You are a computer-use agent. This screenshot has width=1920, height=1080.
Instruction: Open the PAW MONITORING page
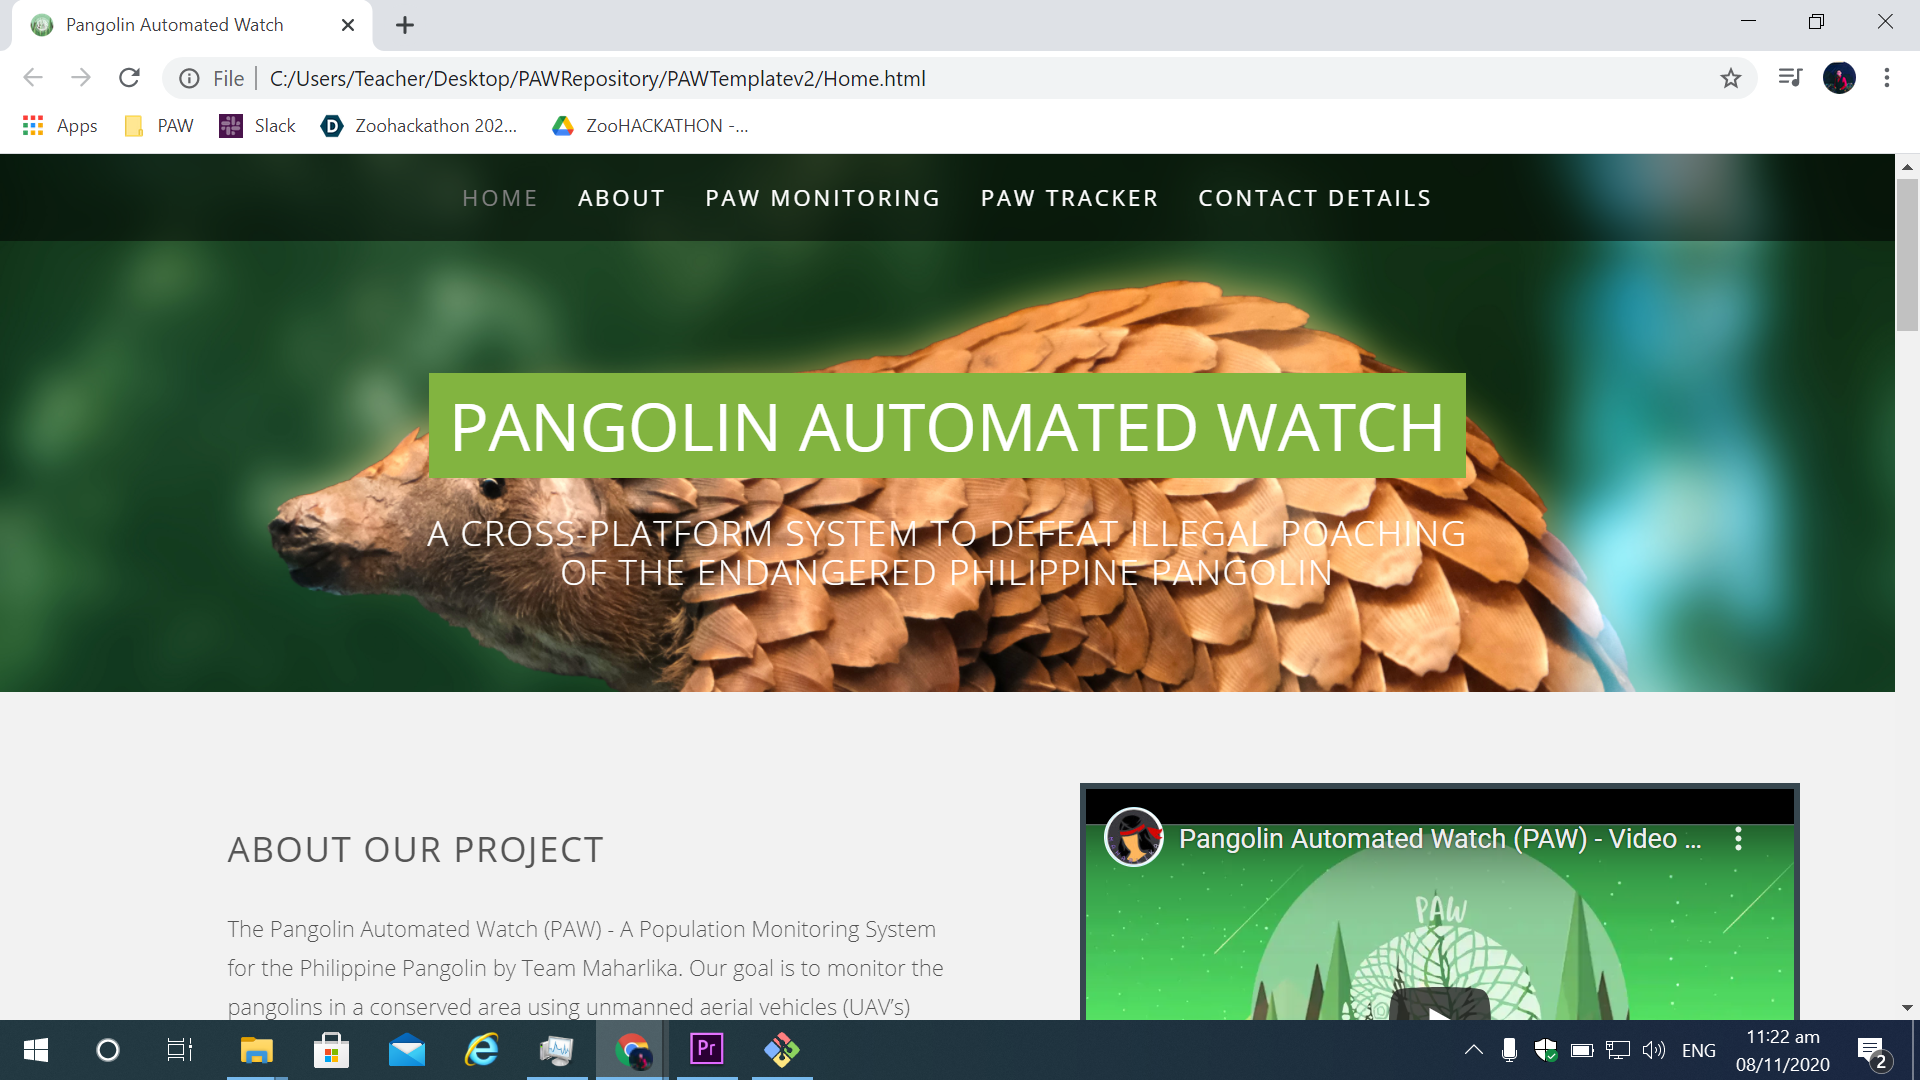coord(822,198)
